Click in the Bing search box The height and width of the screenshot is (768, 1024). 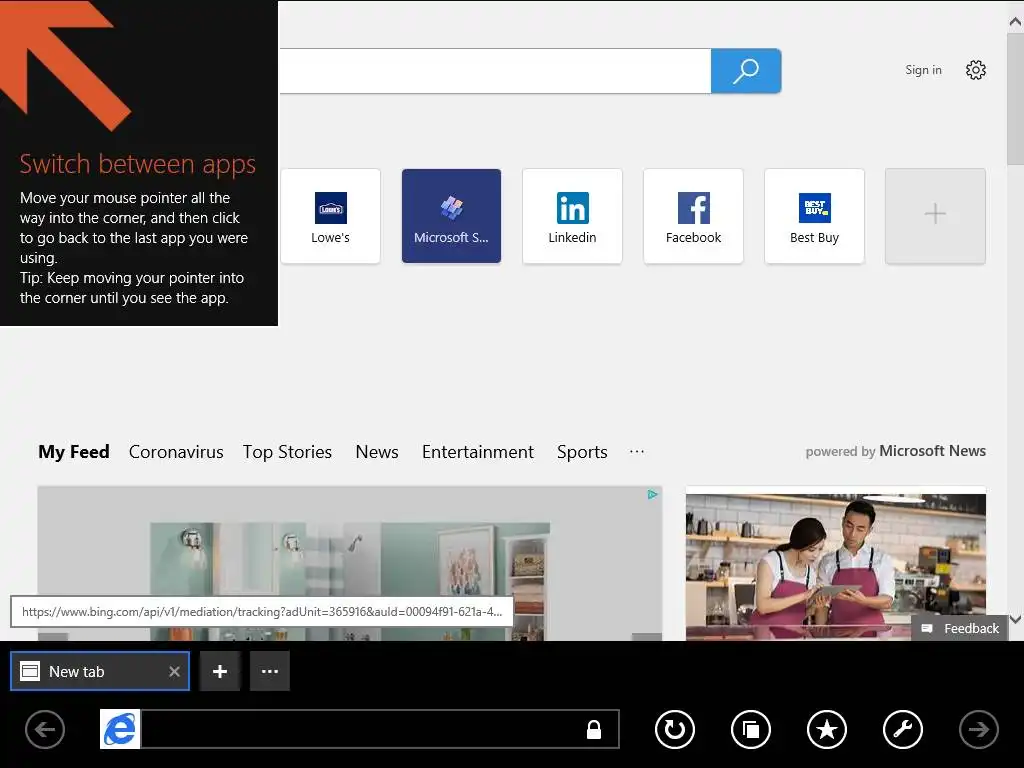(x=495, y=71)
